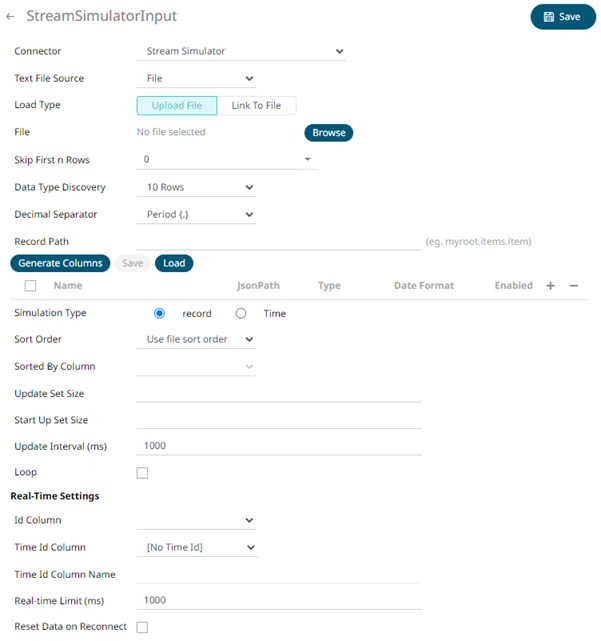
Task: Switch to the Link To File tab
Action: pos(256,105)
